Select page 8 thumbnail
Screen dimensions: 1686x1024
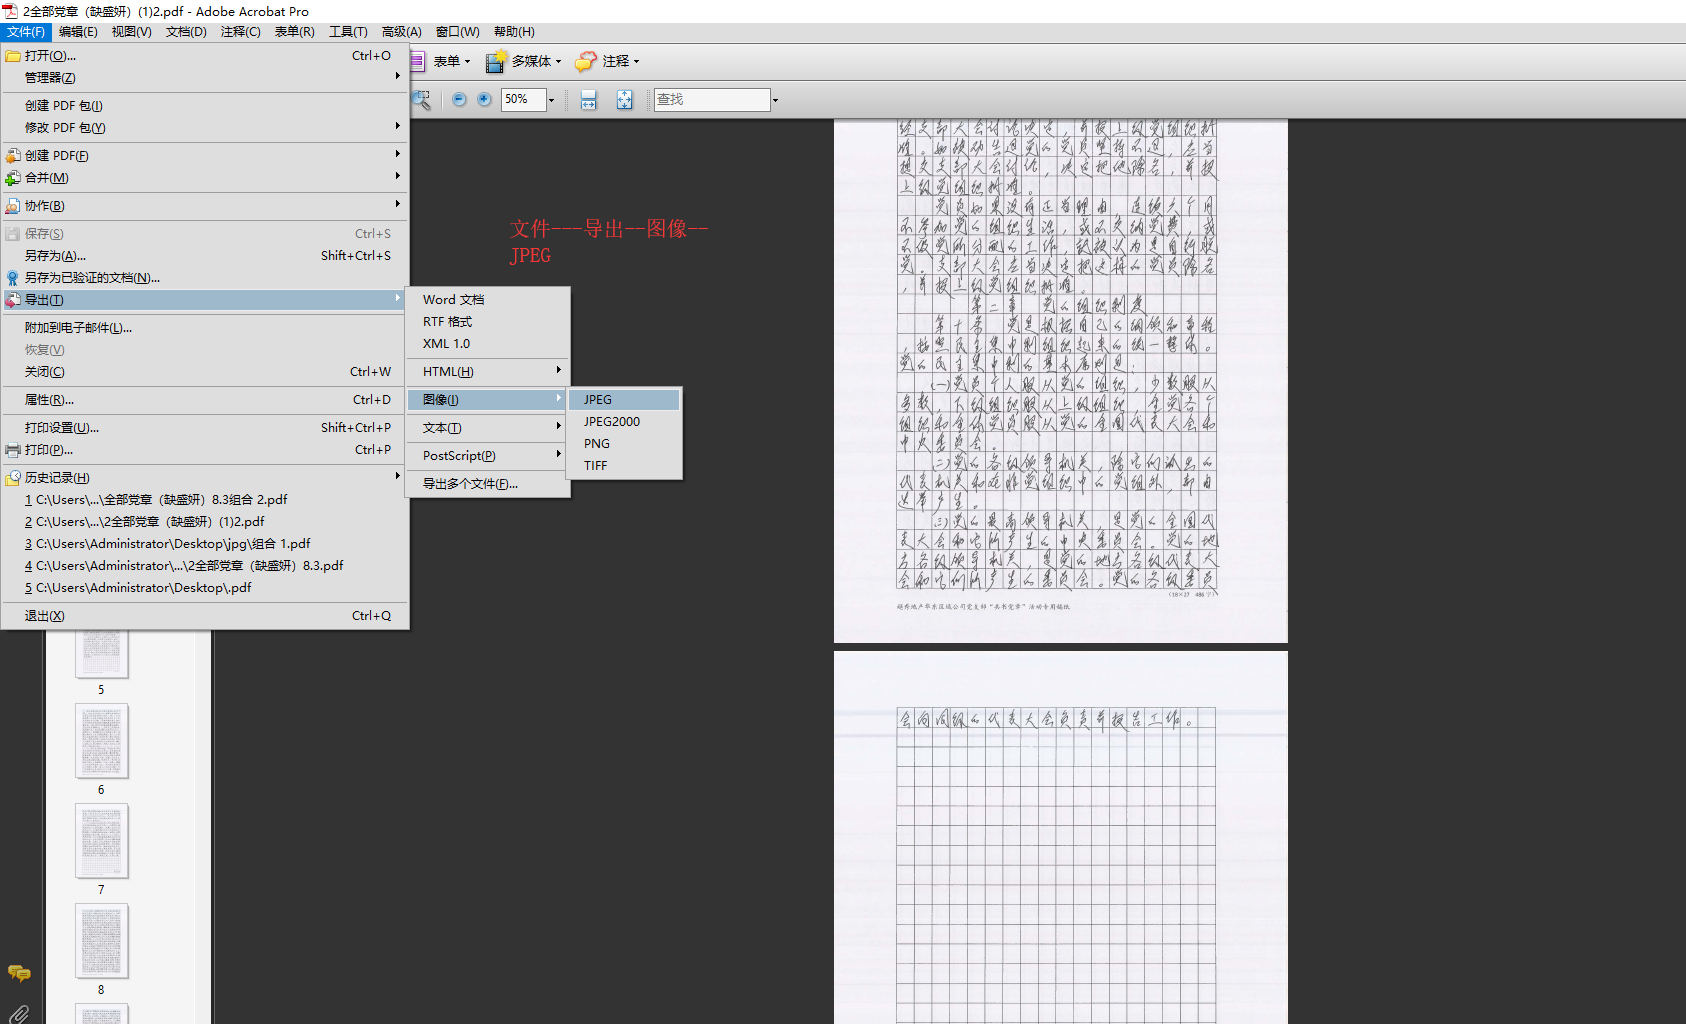(x=101, y=941)
